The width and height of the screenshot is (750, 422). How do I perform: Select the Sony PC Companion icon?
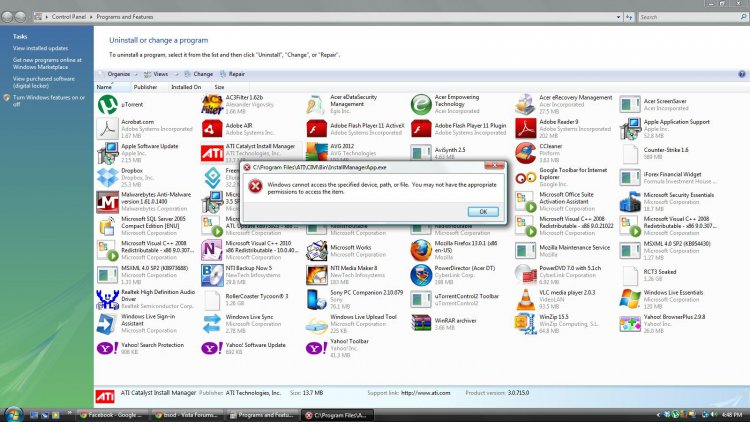[316, 300]
